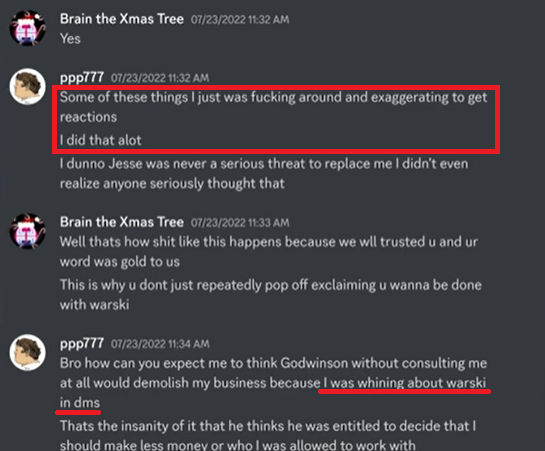Select the 'done with warski' message

point(271,295)
